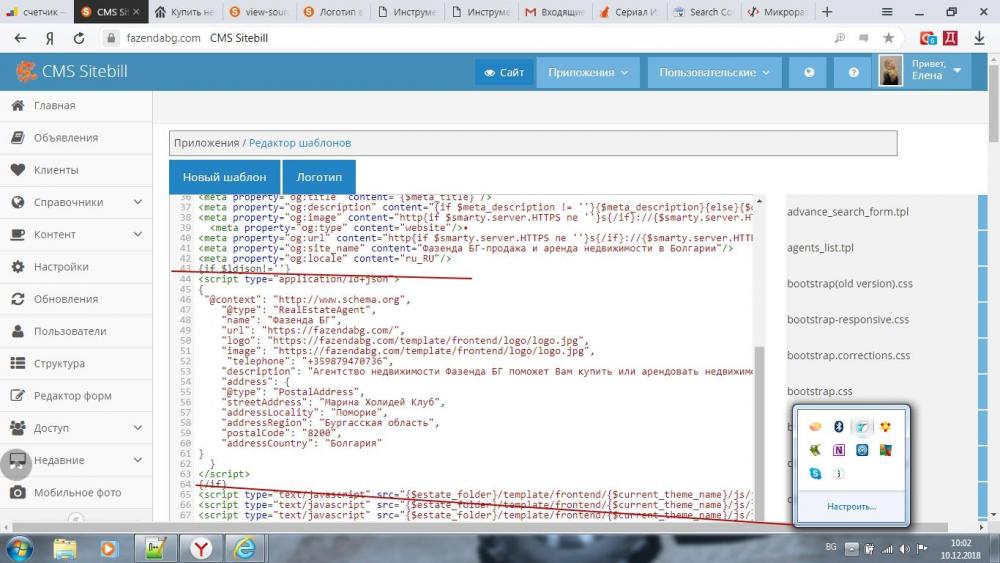Click the Bluetooth icon in tray popup
Image resolution: width=1000 pixels, height=563 pixels.
(839, 427)
